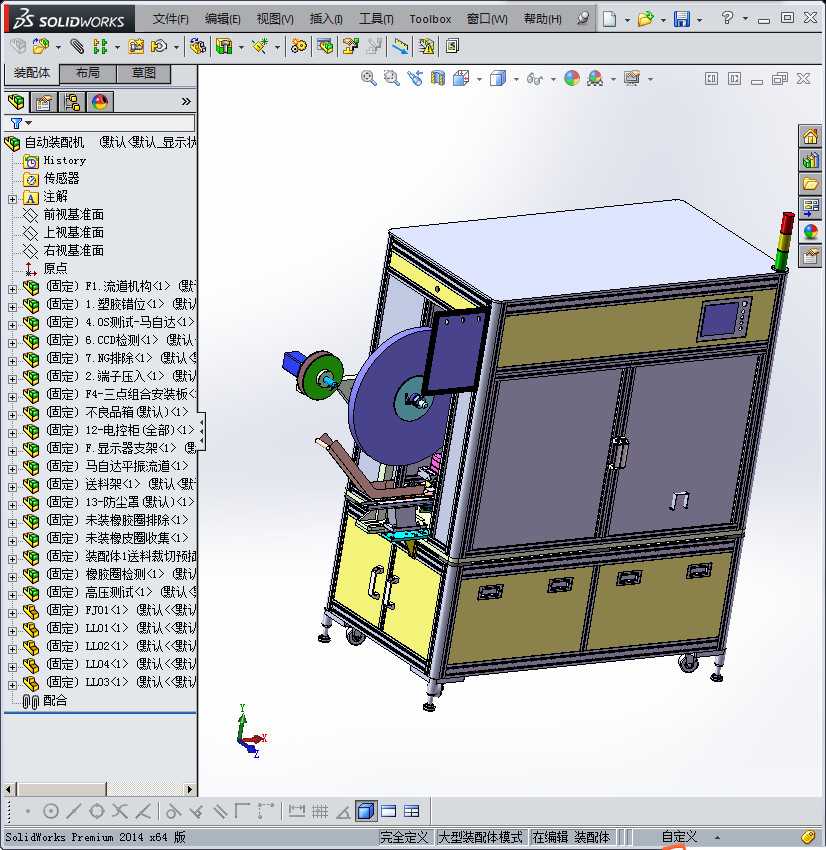Click the Show Hidden Components icon
The height and width of the screenshot is (850, 826).
pos(198,46)
